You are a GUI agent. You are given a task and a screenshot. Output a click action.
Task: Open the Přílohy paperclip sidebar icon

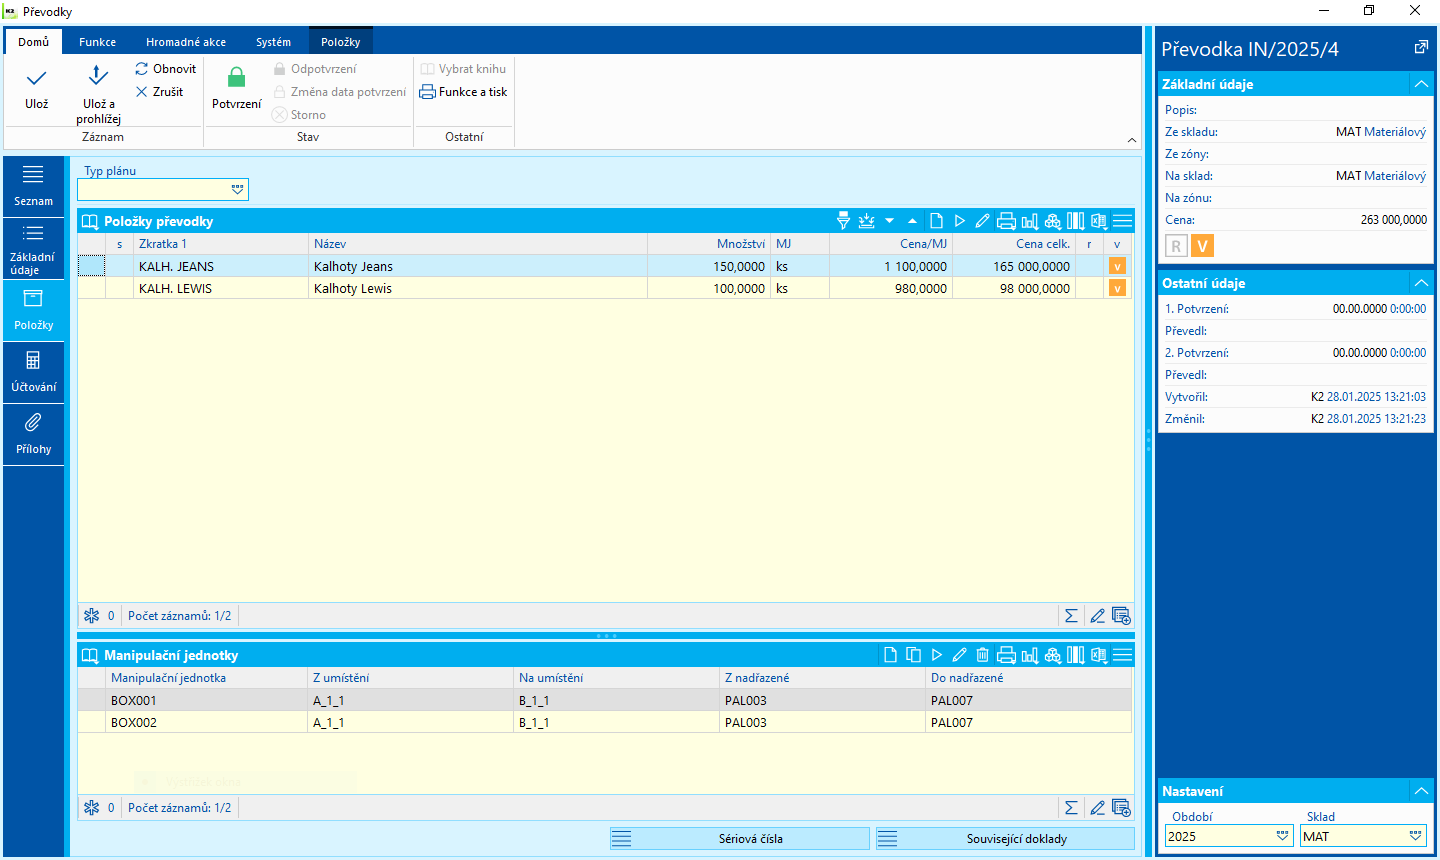(33, 432)
